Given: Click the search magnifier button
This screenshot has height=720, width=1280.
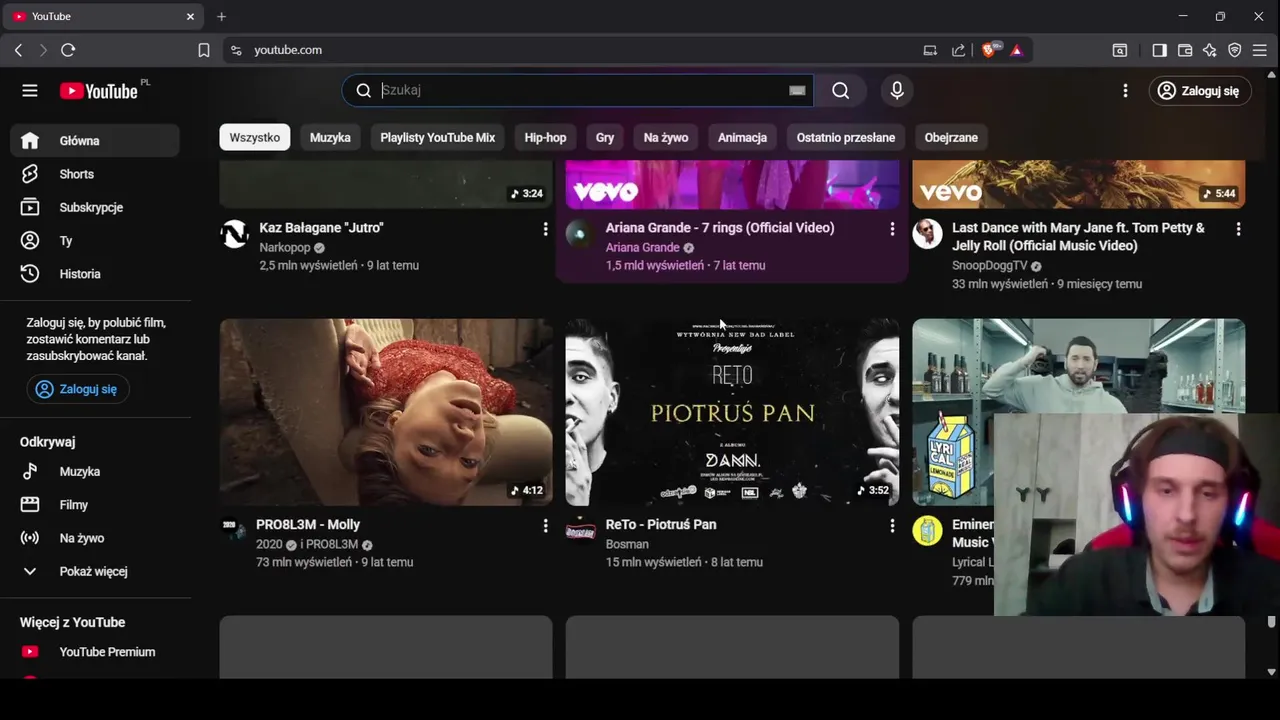Looking at the screenshot, I should [841, 91].
